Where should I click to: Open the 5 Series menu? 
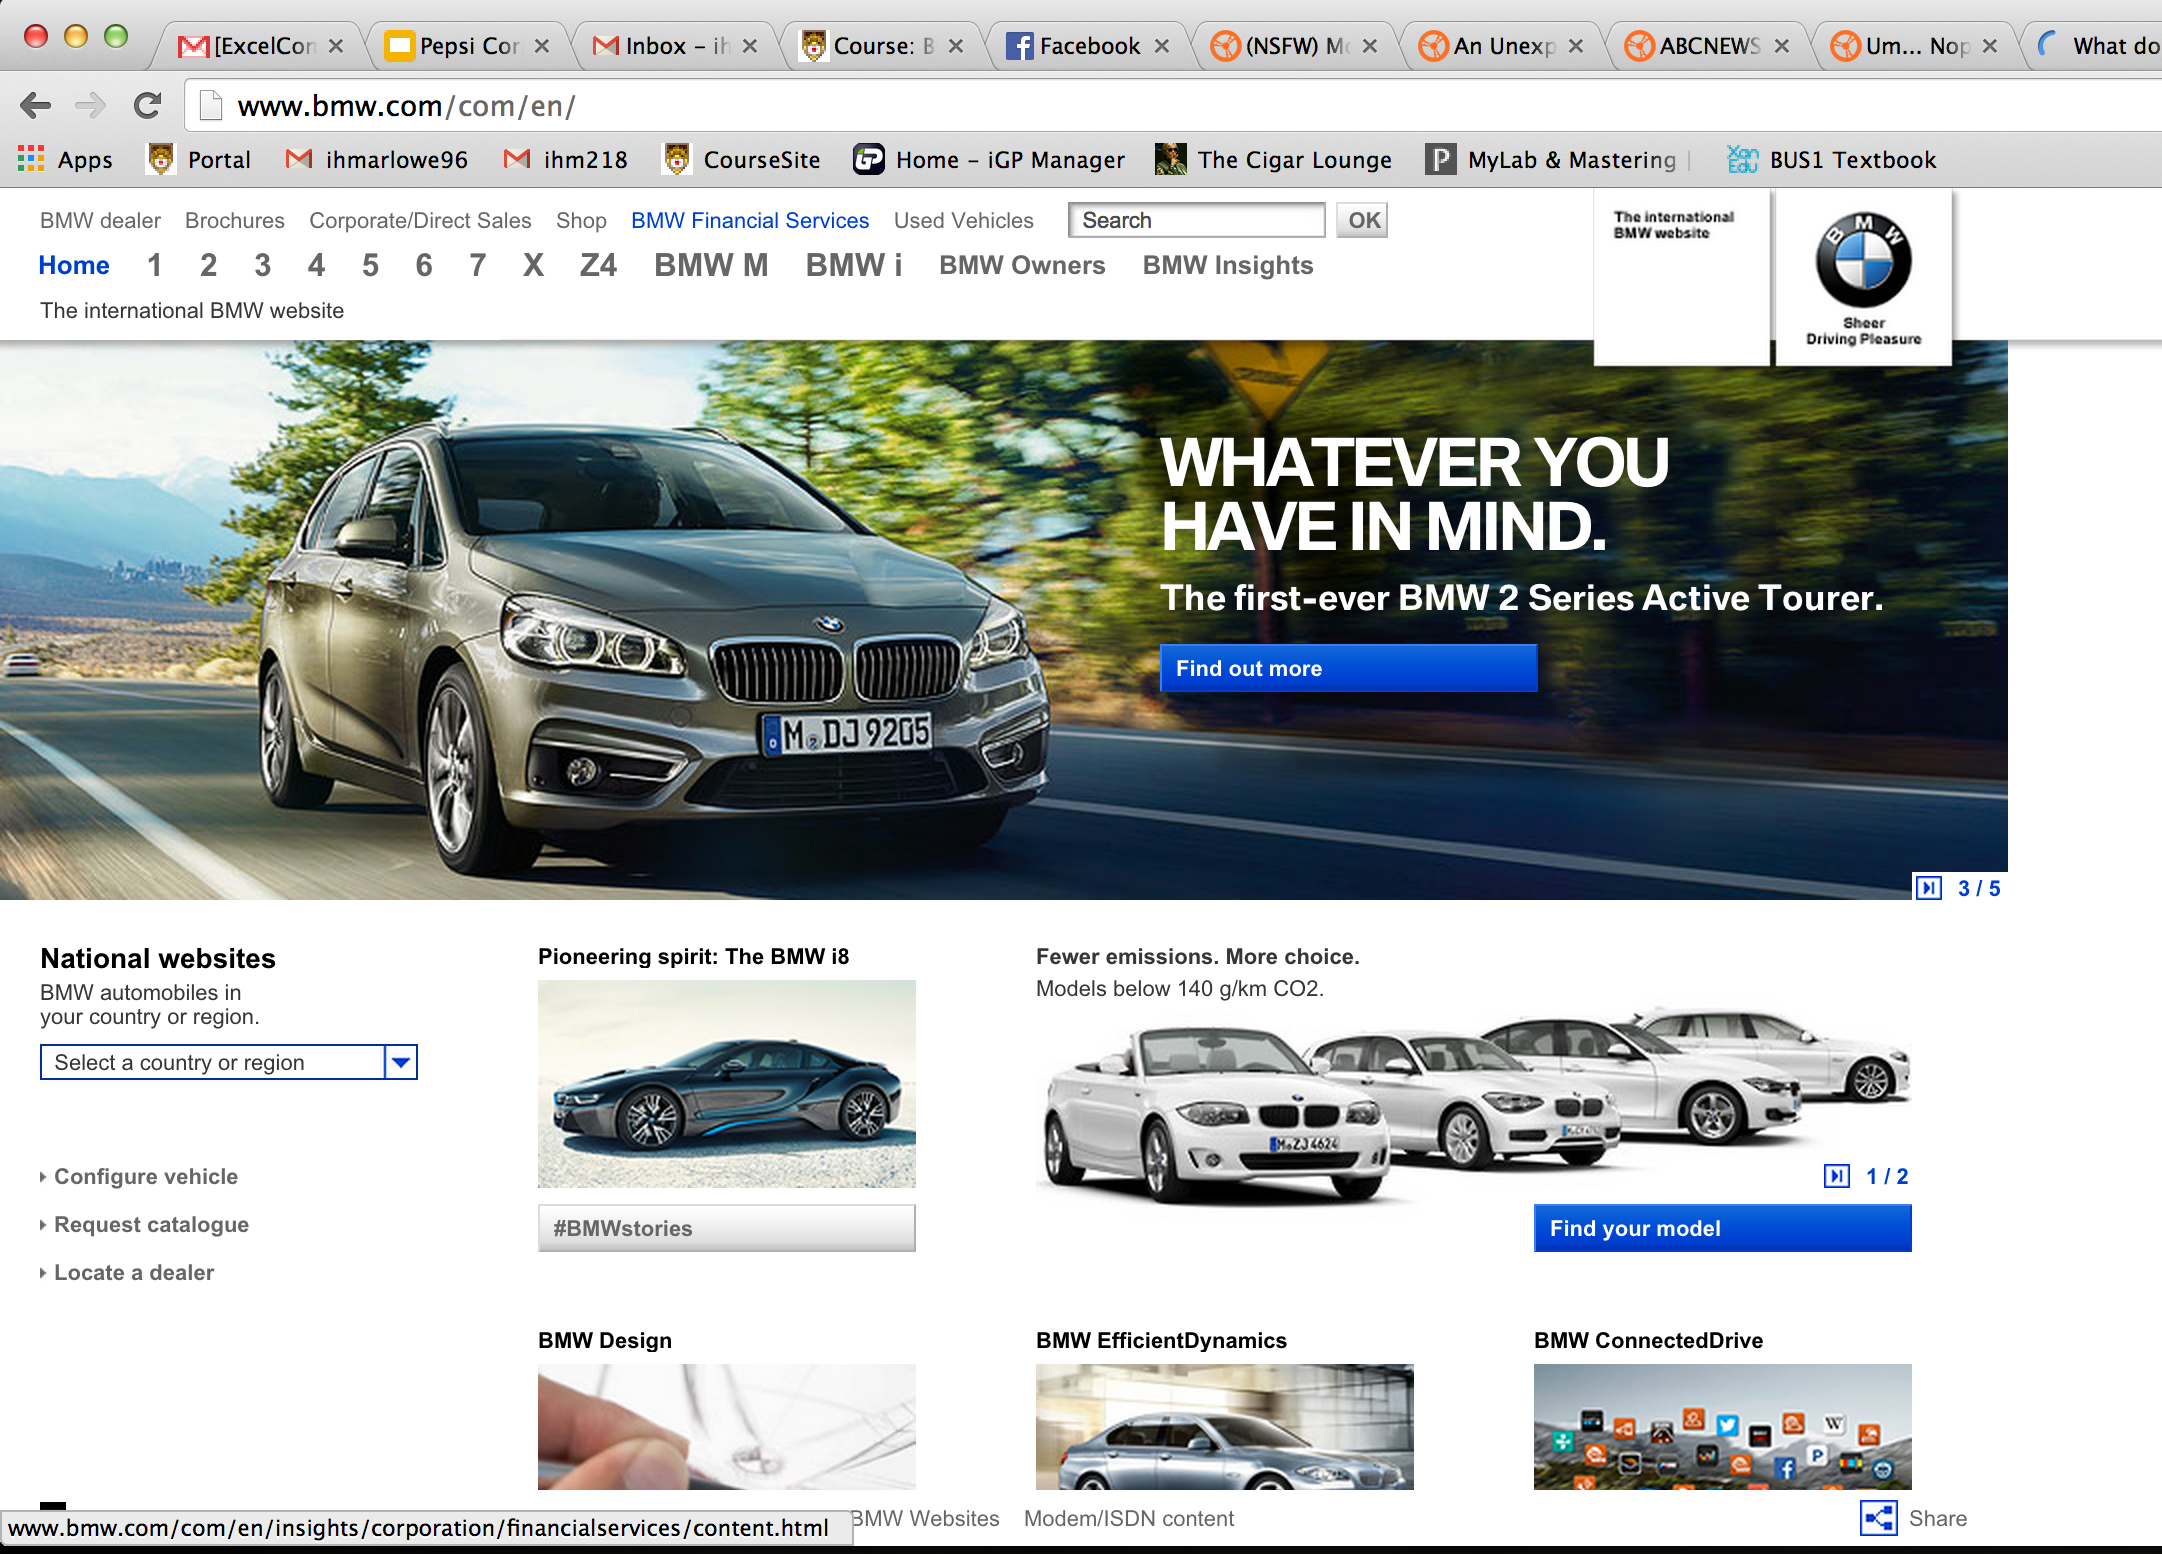(370, 265)
